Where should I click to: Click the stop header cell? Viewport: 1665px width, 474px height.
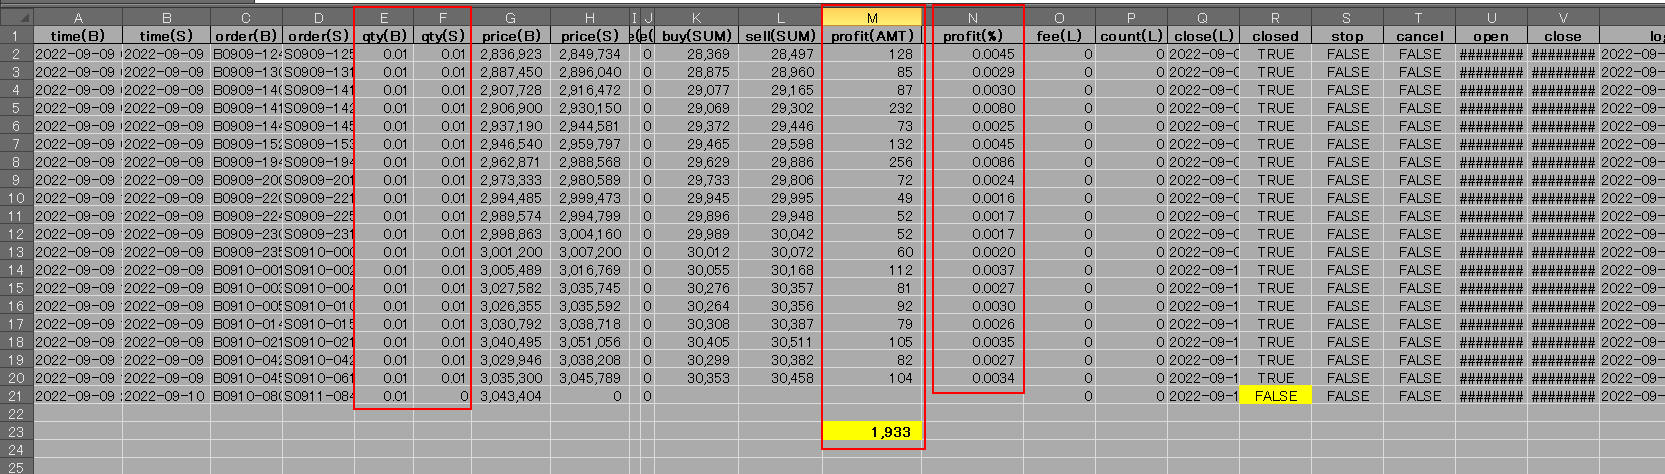click(x=1347, y=36)
